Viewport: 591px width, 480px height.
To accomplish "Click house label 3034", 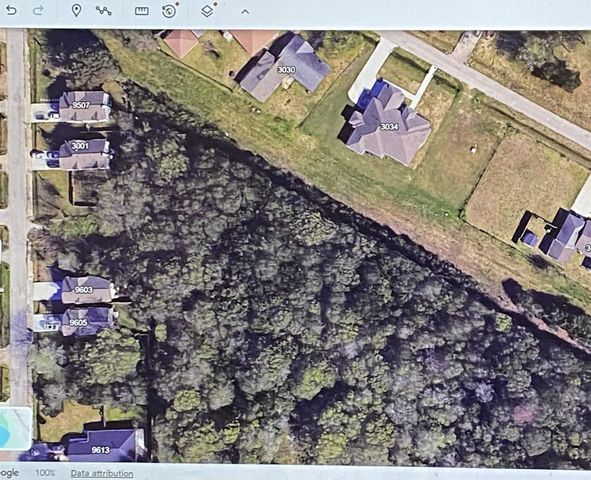I will (x=389, y=127).
